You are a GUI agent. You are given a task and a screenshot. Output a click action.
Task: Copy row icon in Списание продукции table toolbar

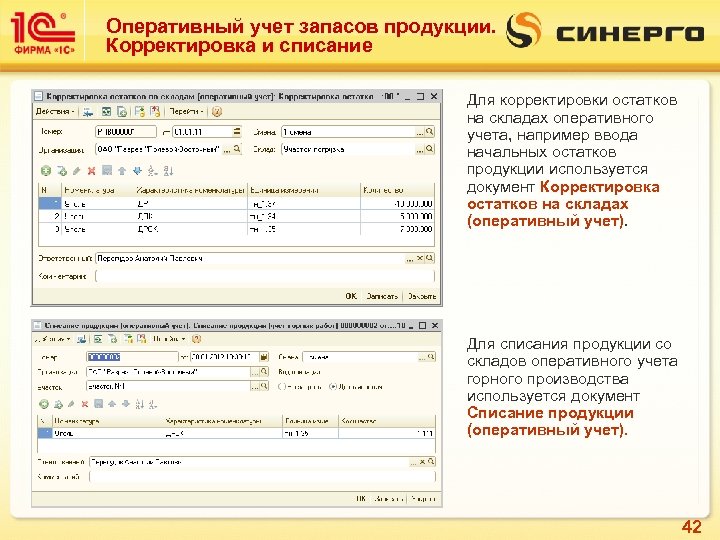58,404
